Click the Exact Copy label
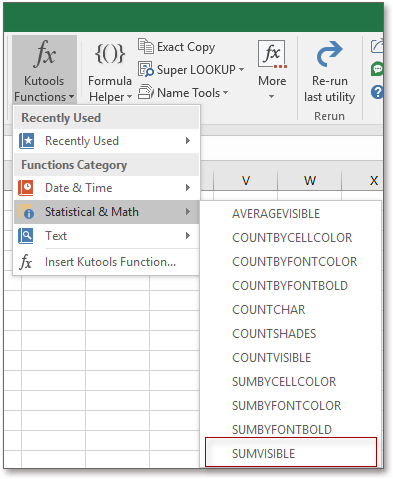This screenshot has width=393, height=479. pyautogui.click(x=186, y=47)
